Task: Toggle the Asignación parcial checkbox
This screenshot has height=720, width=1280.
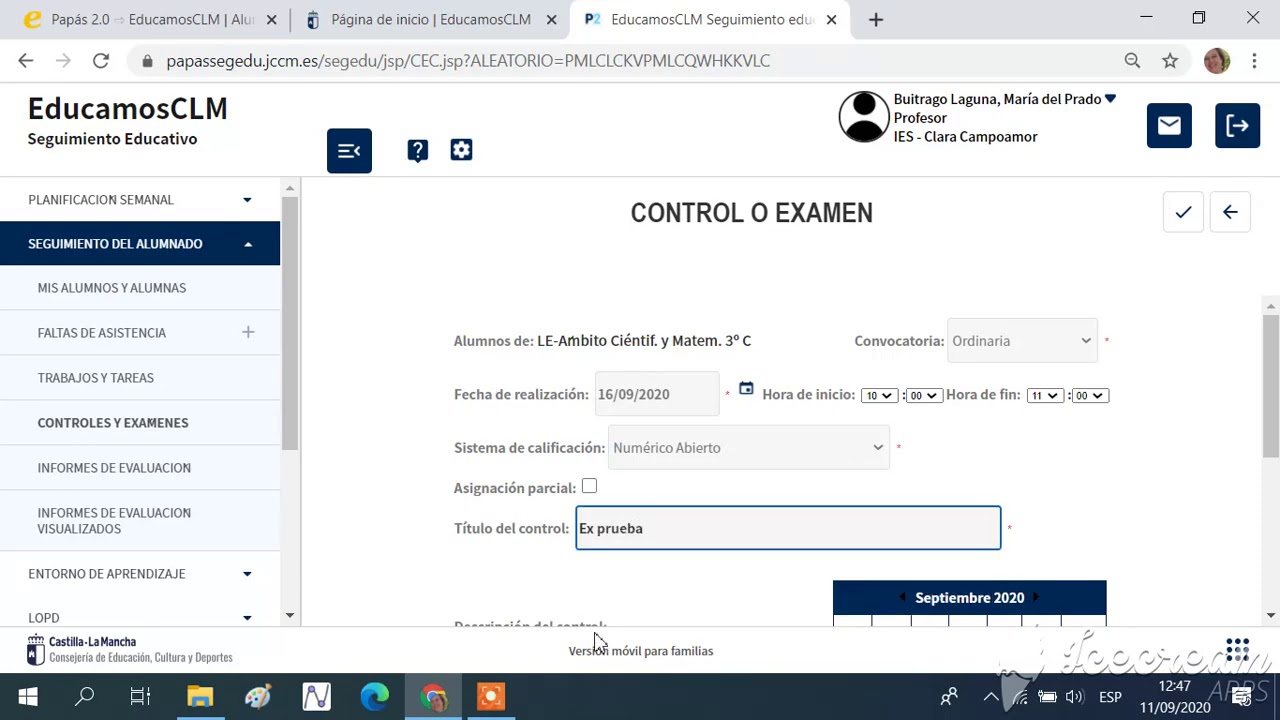Action: [x=589, y=486]
